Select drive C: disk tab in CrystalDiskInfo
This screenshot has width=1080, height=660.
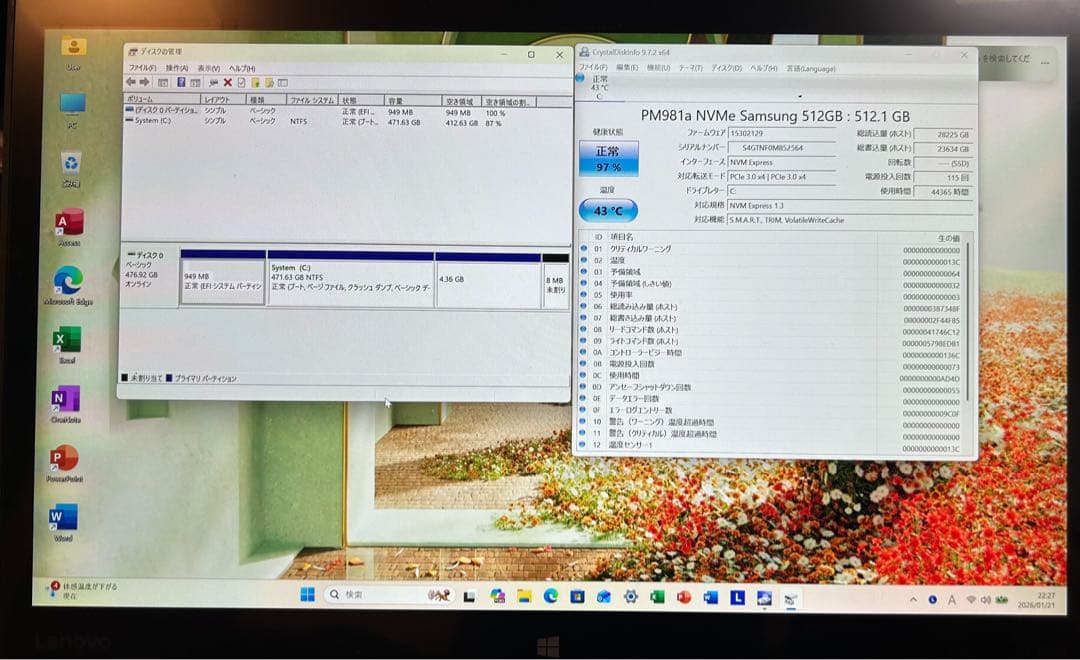(600, 87)
